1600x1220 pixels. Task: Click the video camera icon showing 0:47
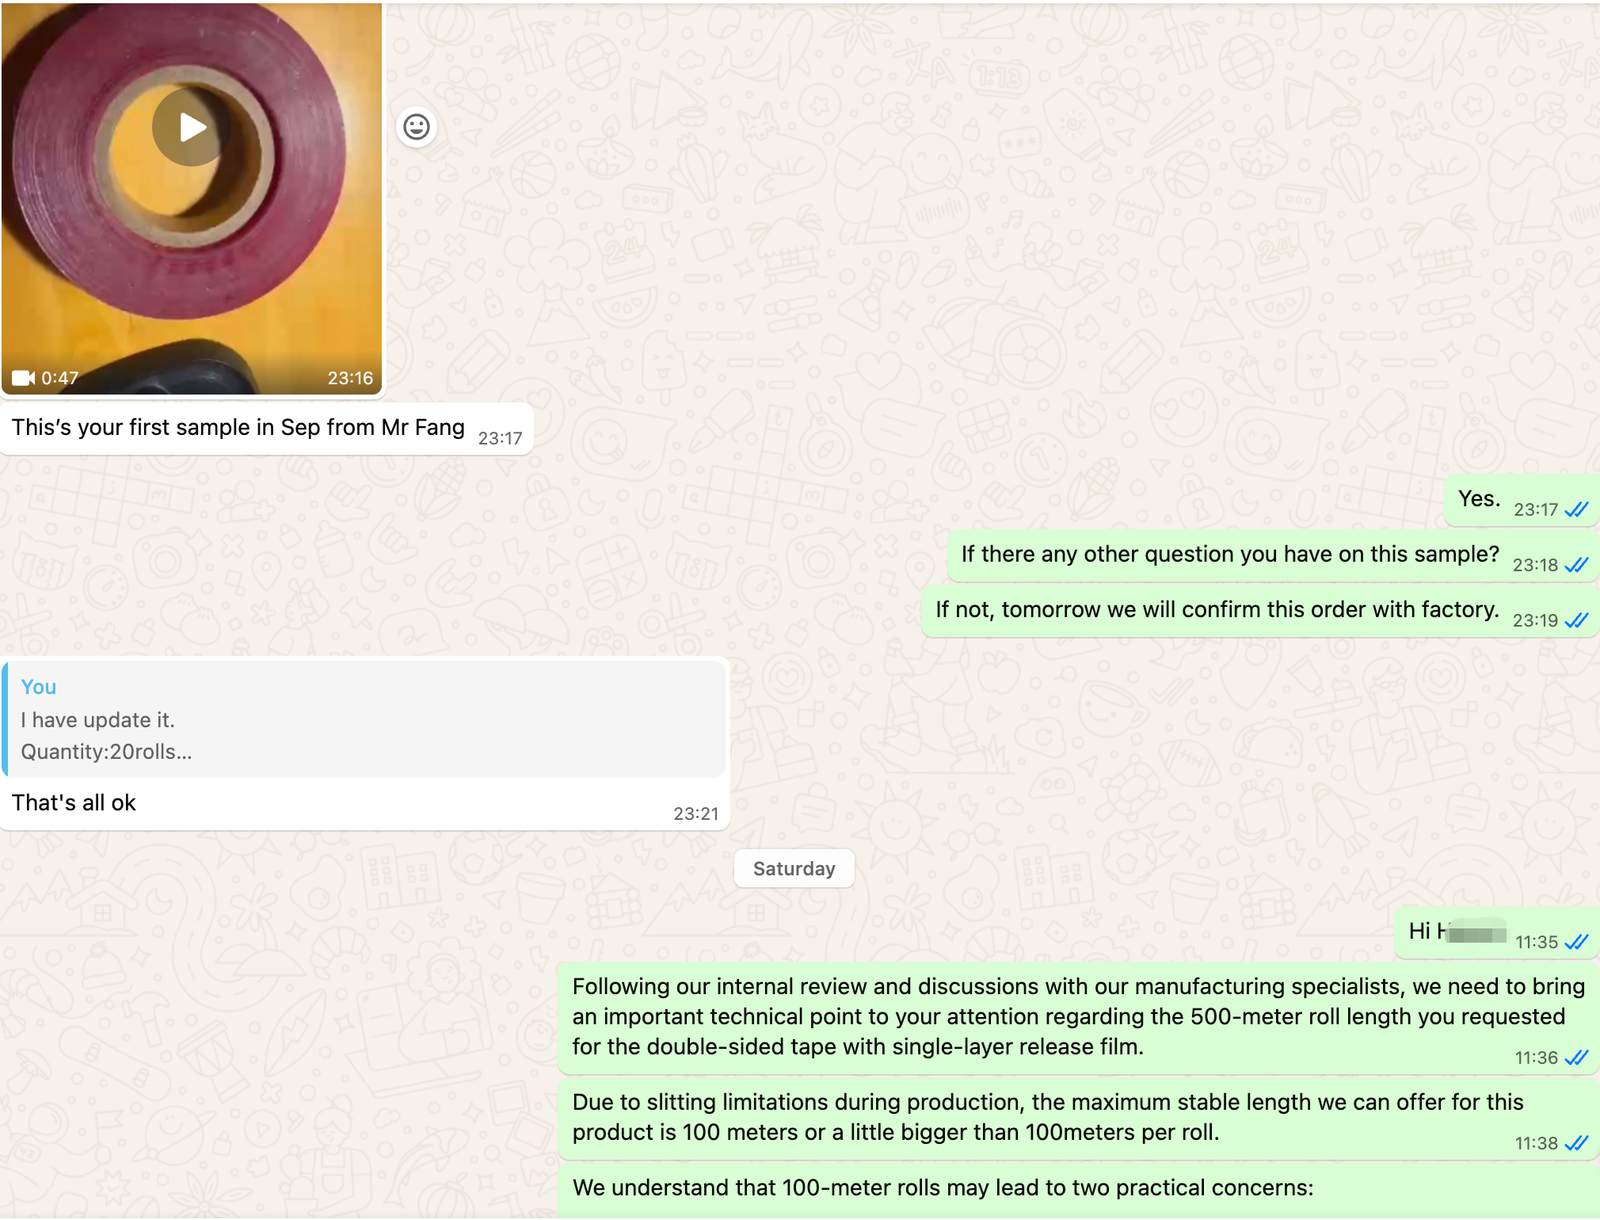(23, 378)
